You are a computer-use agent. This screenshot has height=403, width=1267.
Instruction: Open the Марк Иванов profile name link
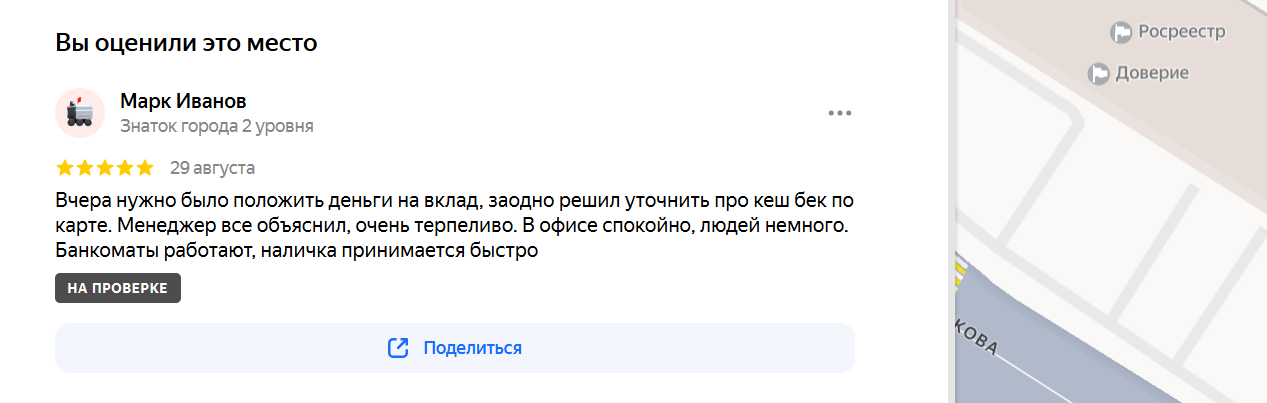183,101
